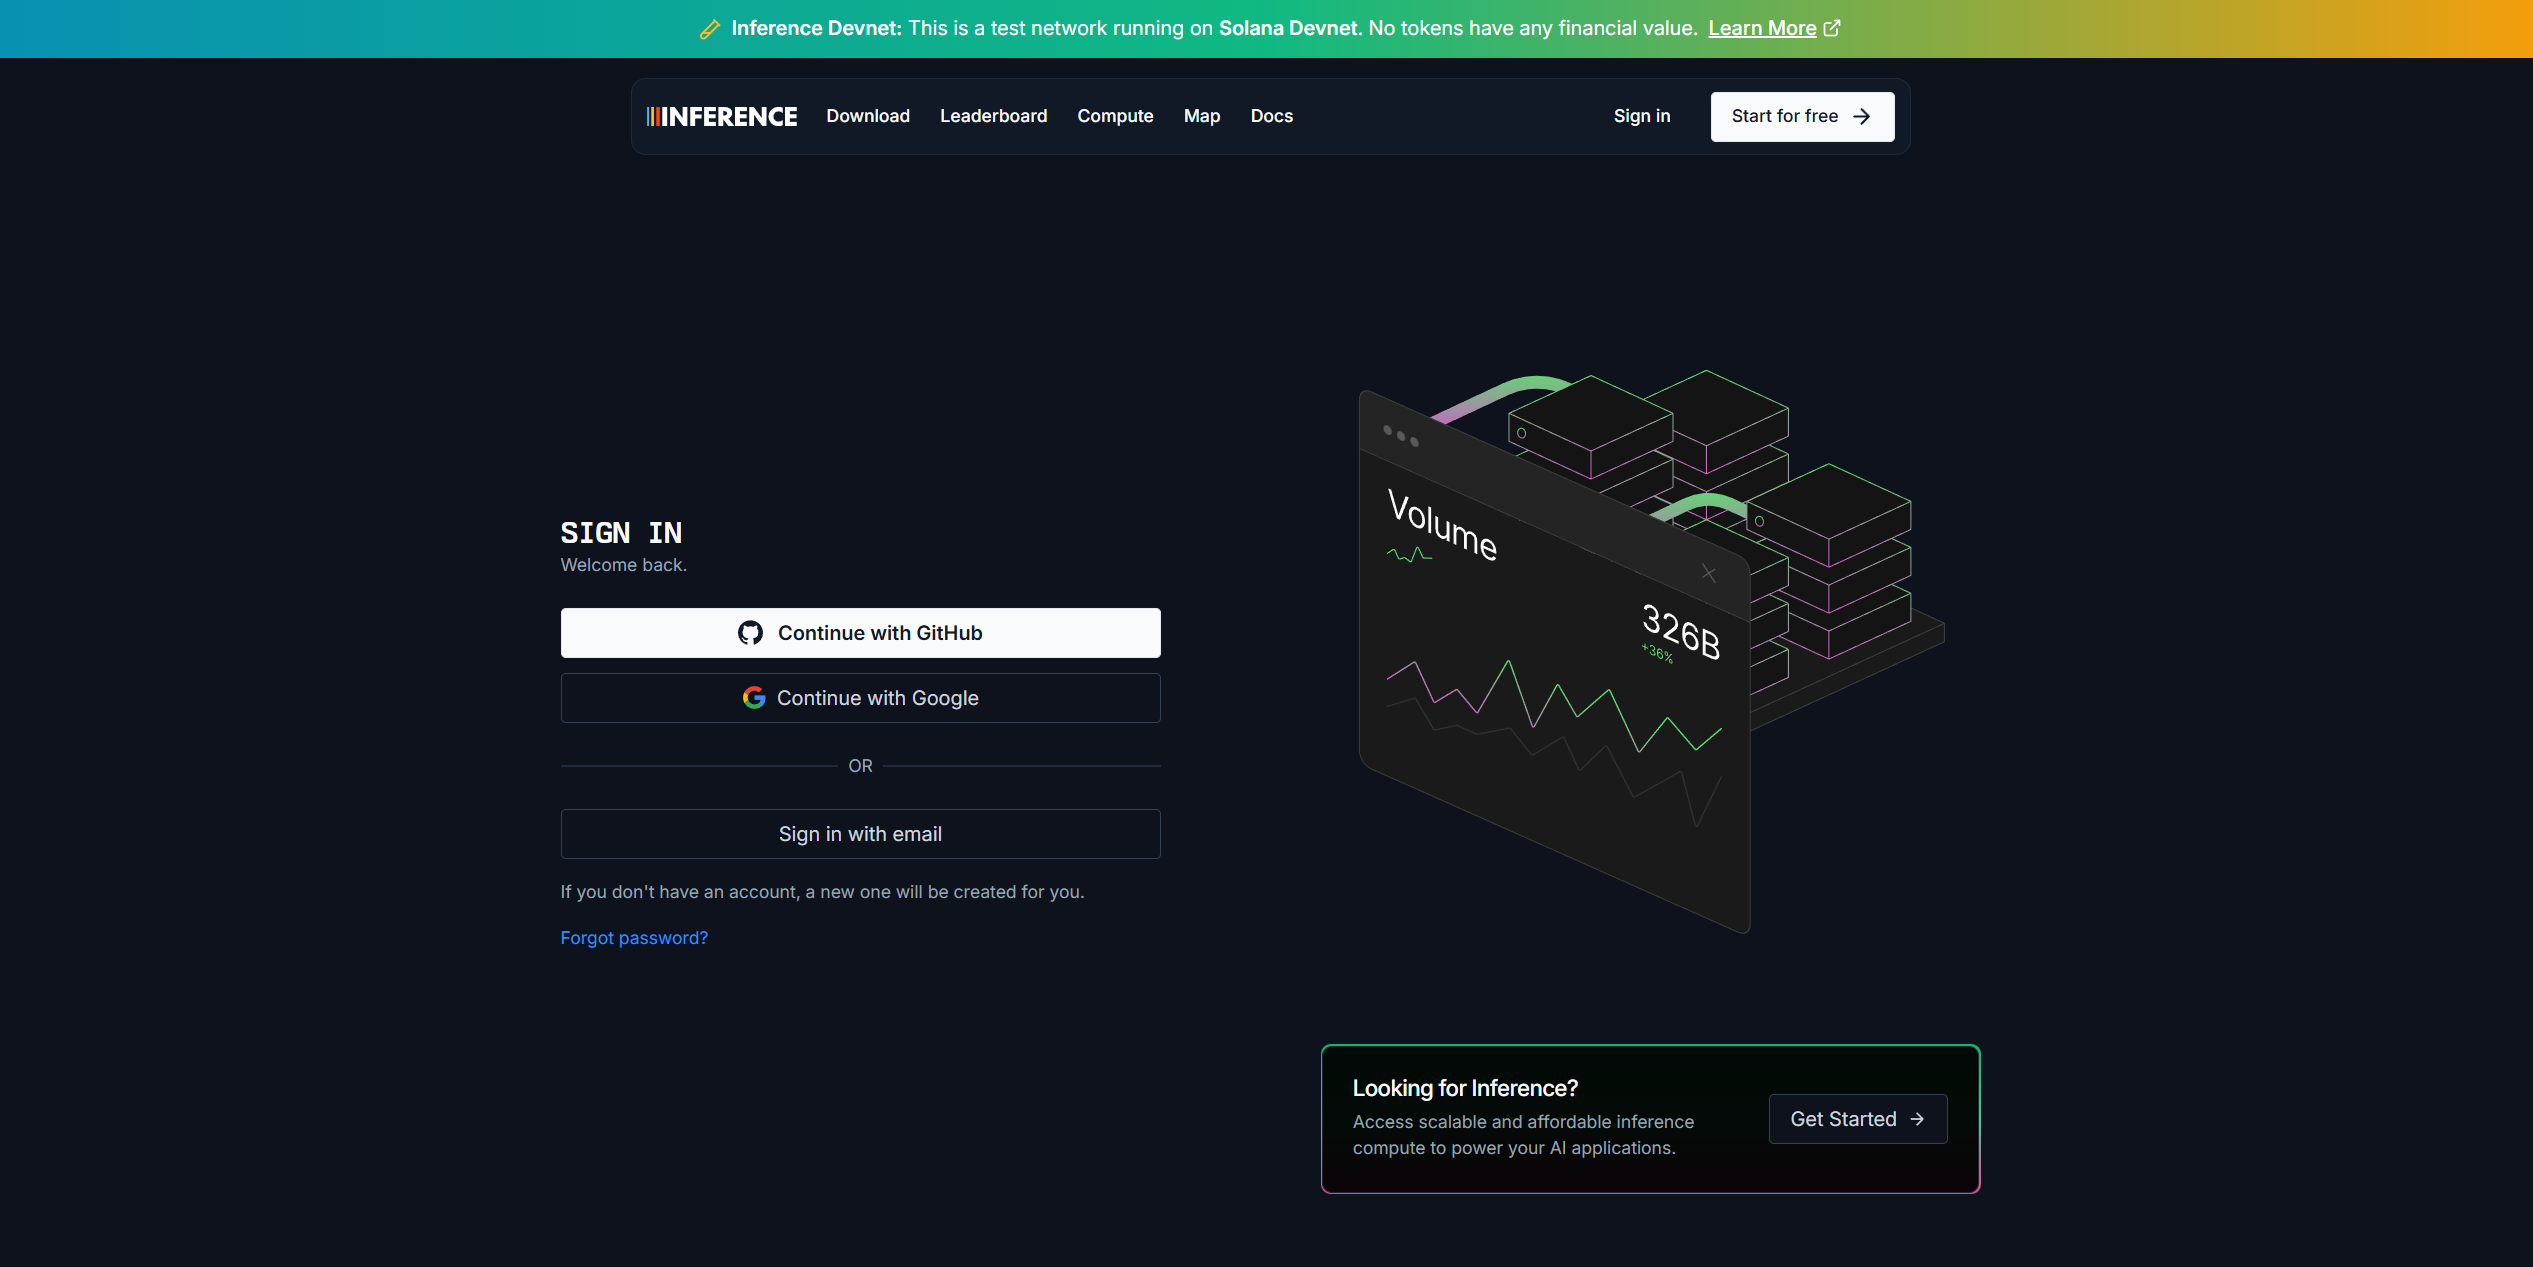Click the Inference logo in navbar

click(x=722, y=117)
